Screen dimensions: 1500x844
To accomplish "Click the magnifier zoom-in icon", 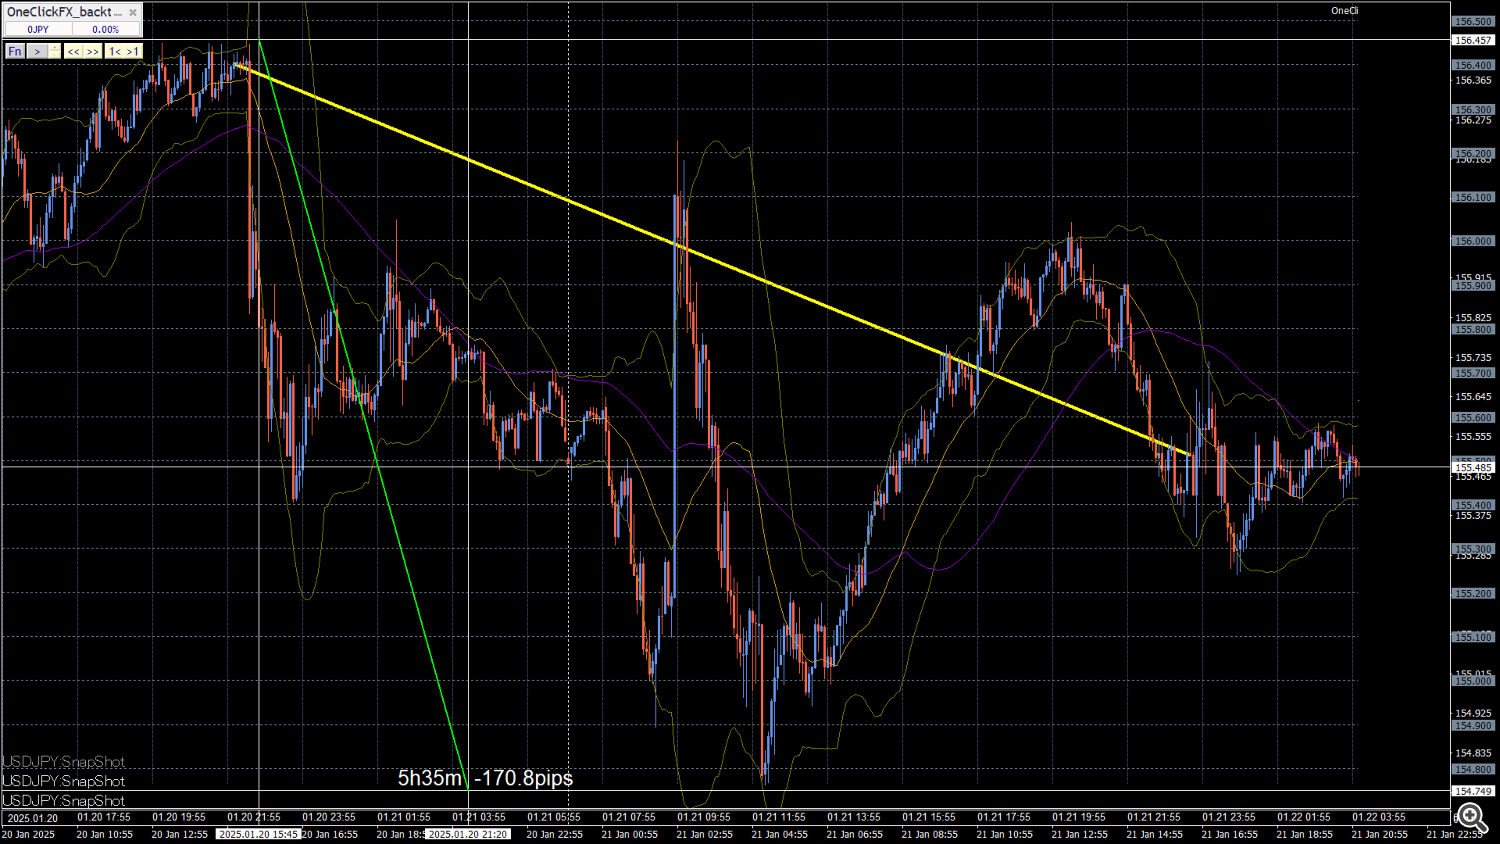I will (1471, 817).
